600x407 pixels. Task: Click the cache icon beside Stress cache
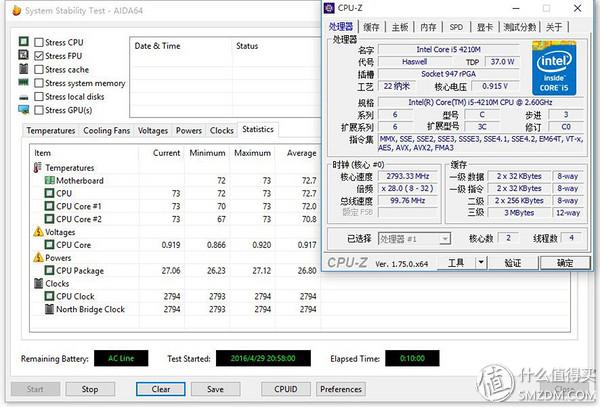[24, 68]
